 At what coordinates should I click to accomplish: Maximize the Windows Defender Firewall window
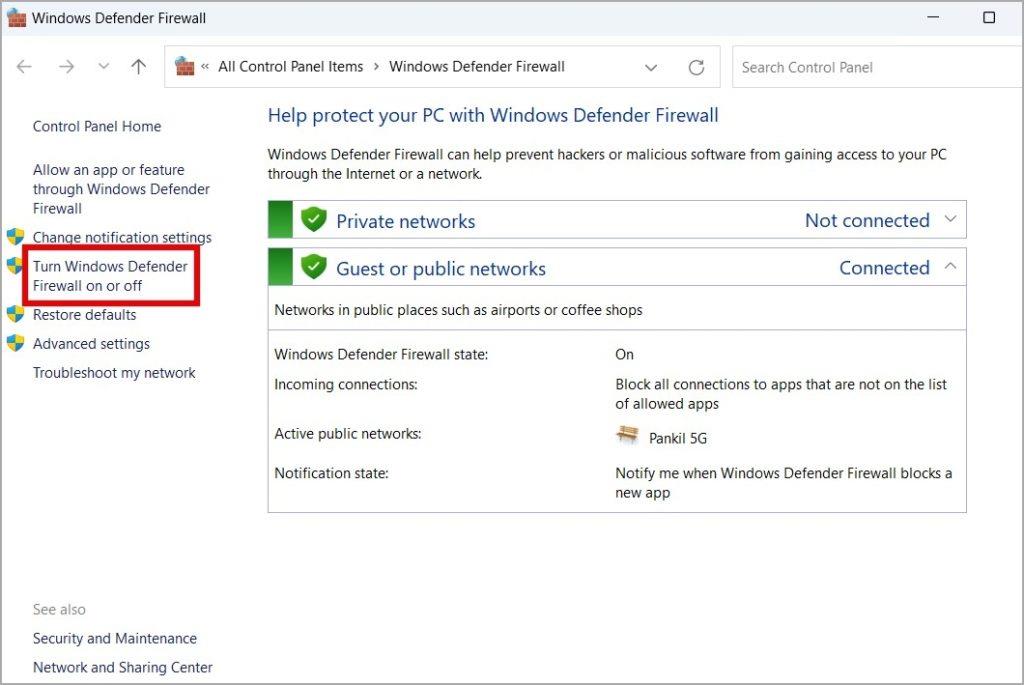[x=989, y=17]
